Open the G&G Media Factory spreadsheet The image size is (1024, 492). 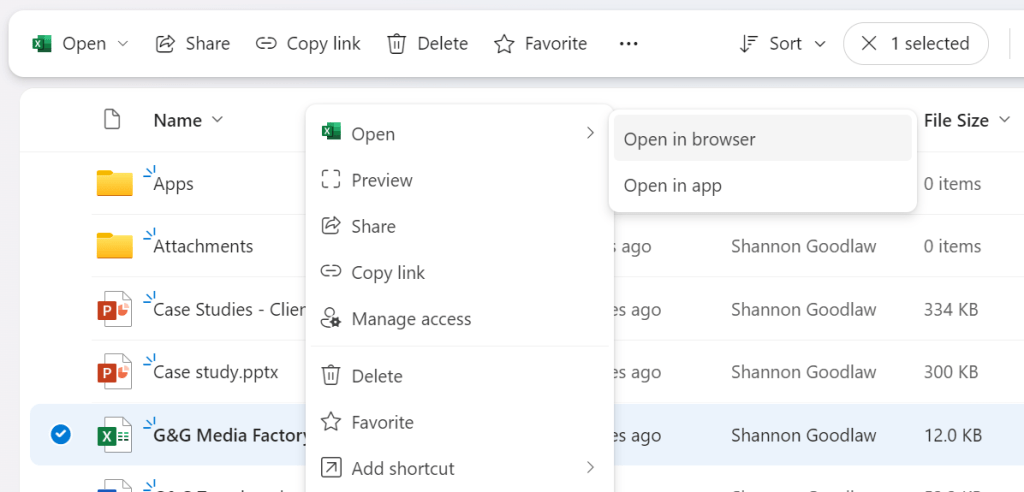pyautogui.click(x=229, y=435)
